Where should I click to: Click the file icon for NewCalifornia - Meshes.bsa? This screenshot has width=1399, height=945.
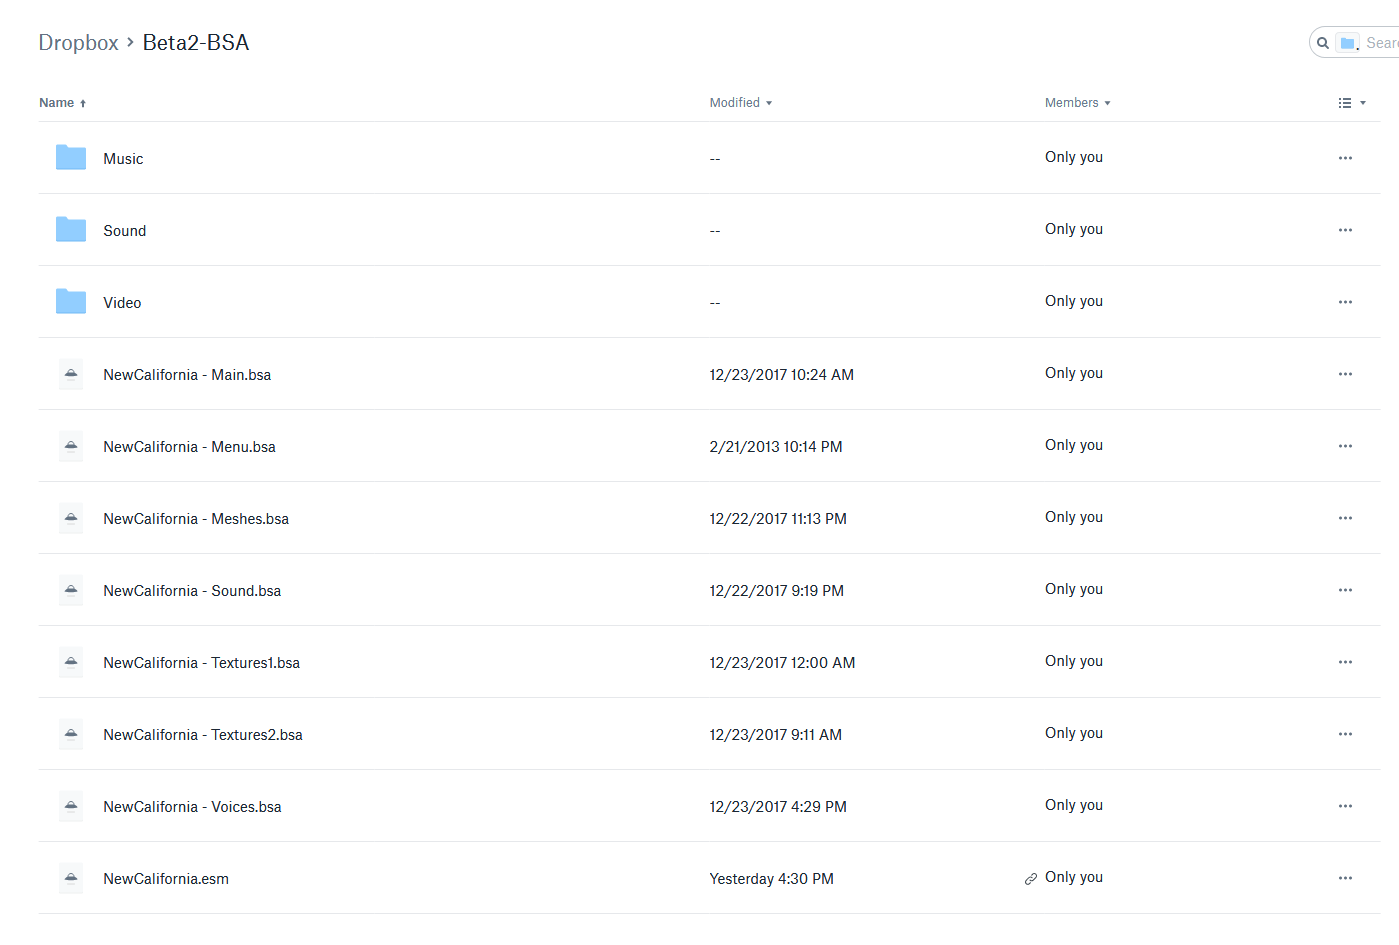(x=71, y=518)
